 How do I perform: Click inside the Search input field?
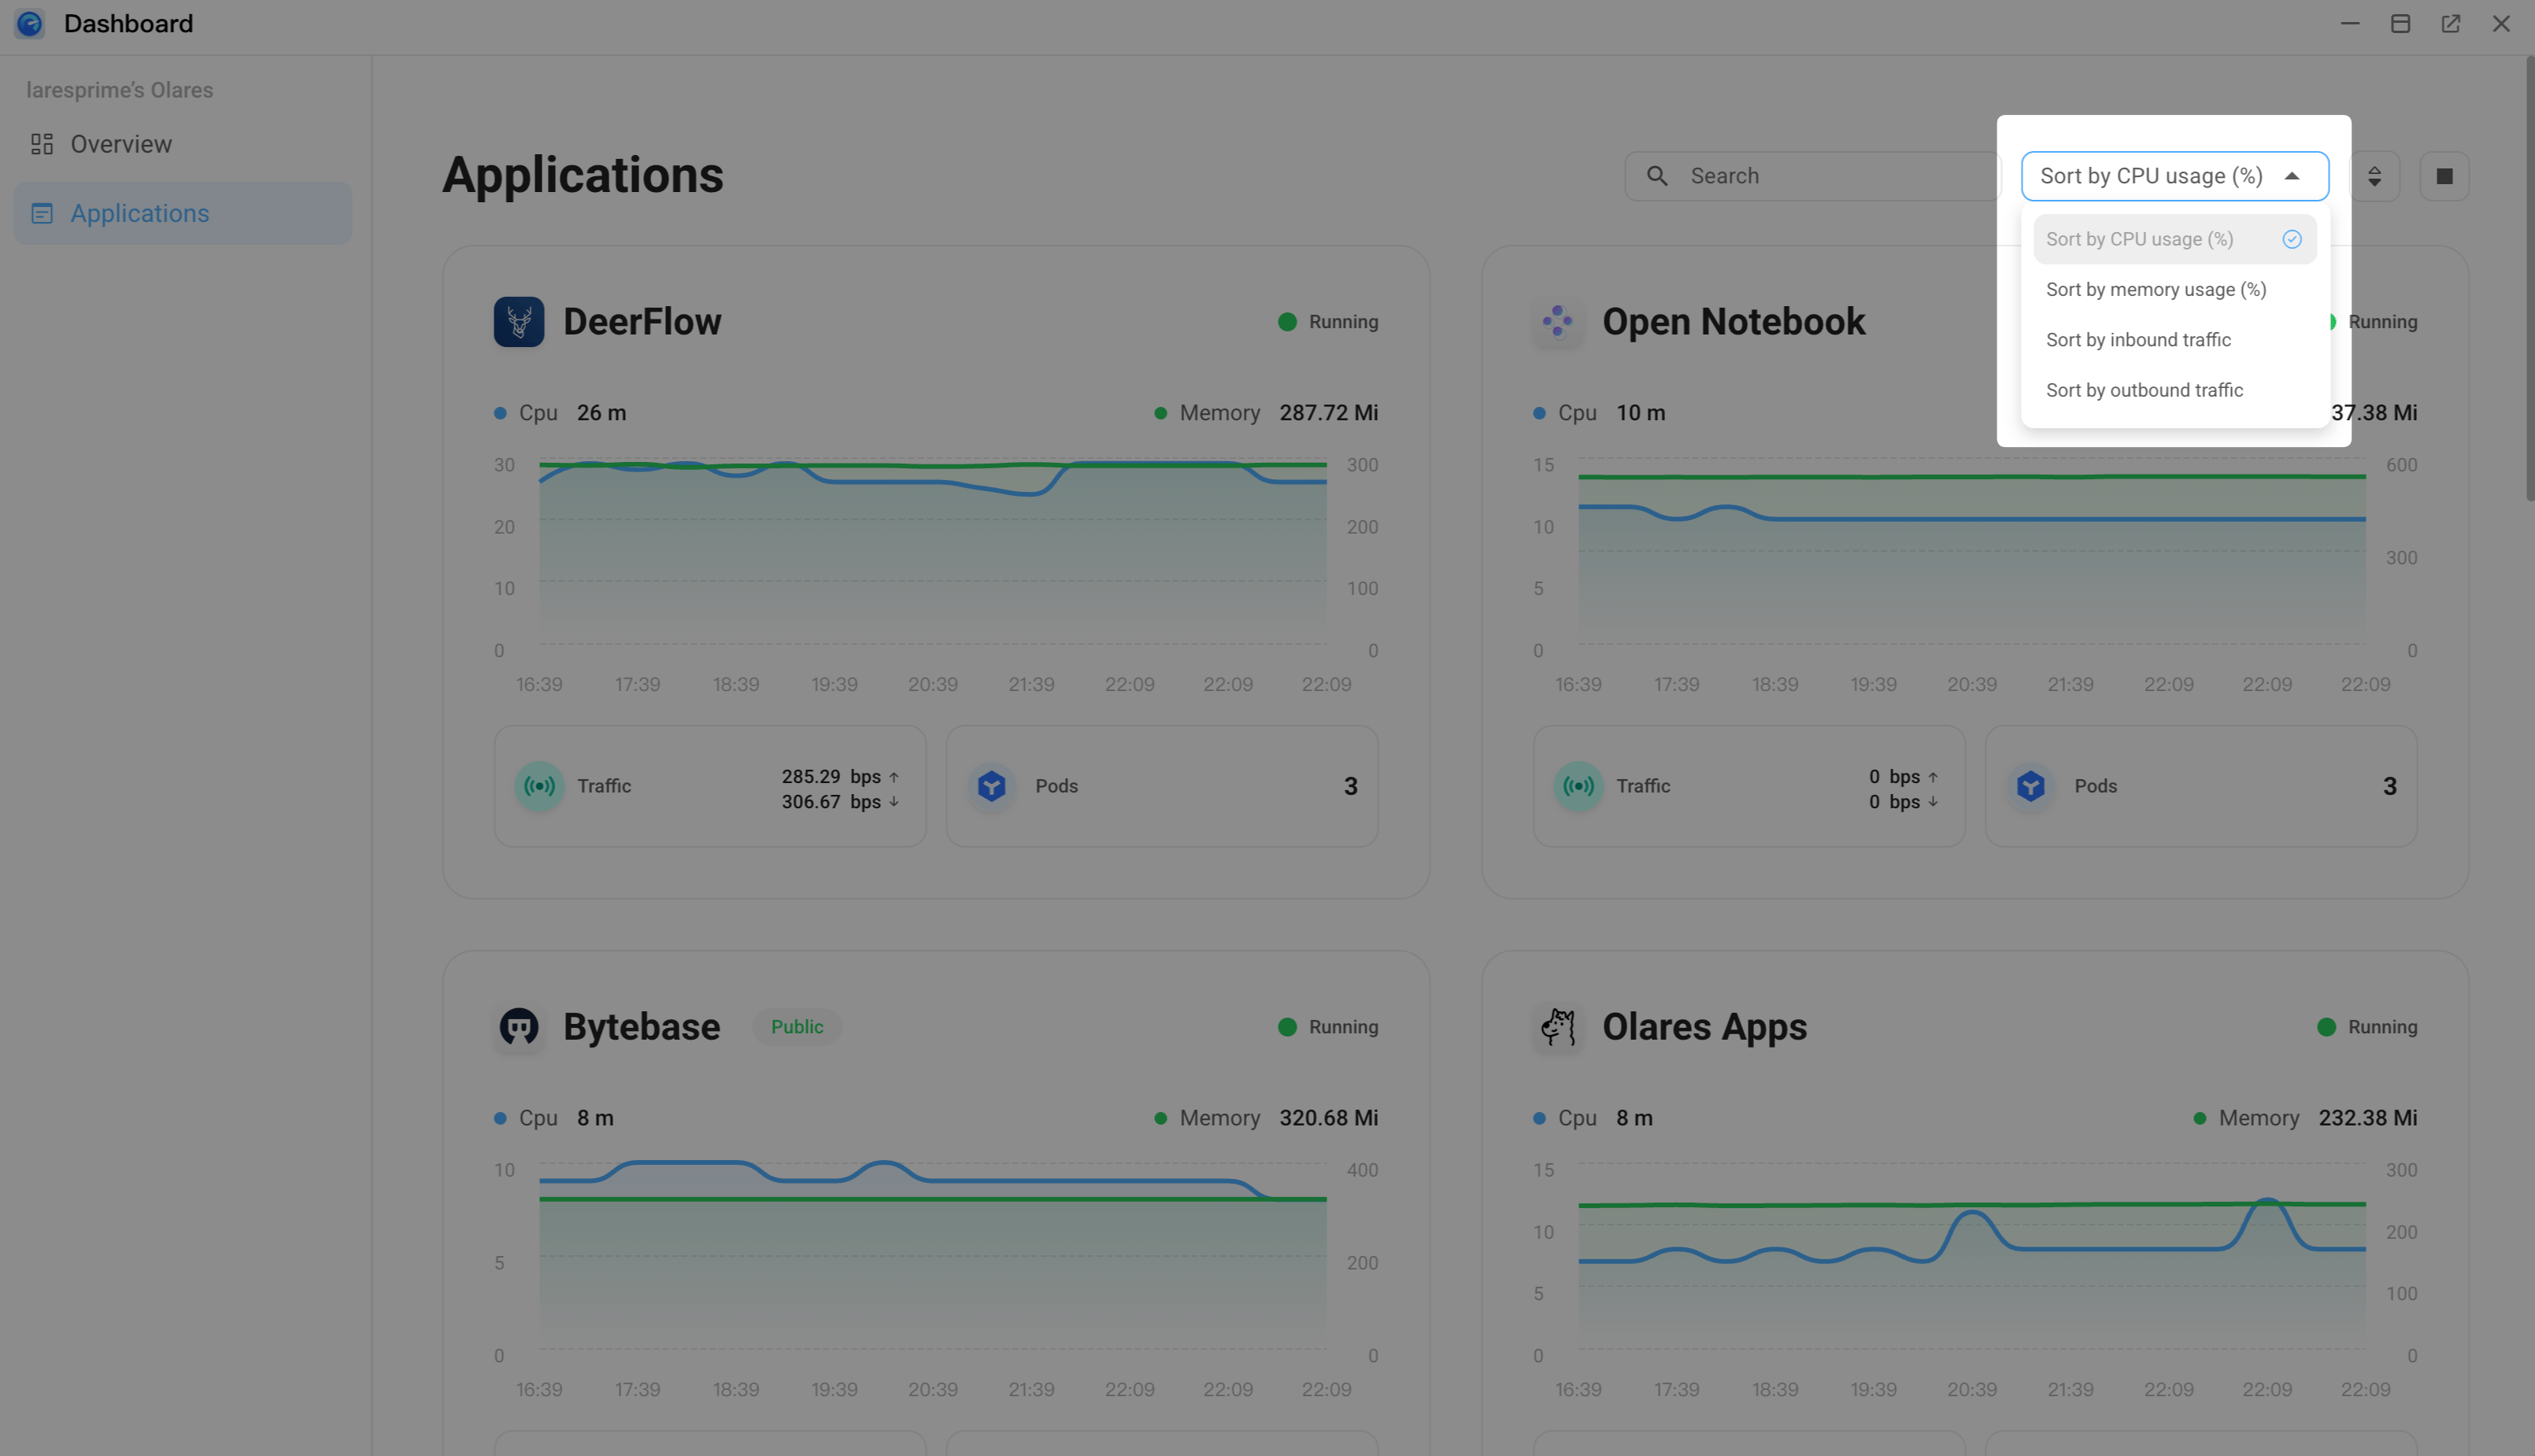pos(1800,175)
